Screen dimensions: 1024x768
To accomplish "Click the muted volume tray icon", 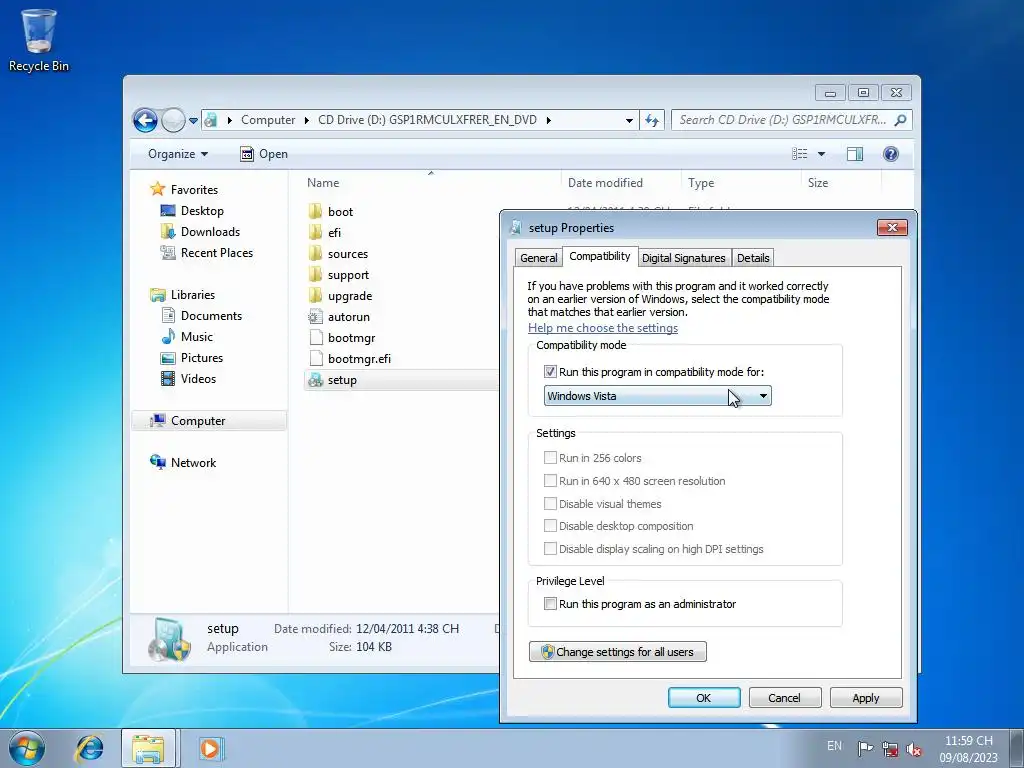I will coord(914,749).
